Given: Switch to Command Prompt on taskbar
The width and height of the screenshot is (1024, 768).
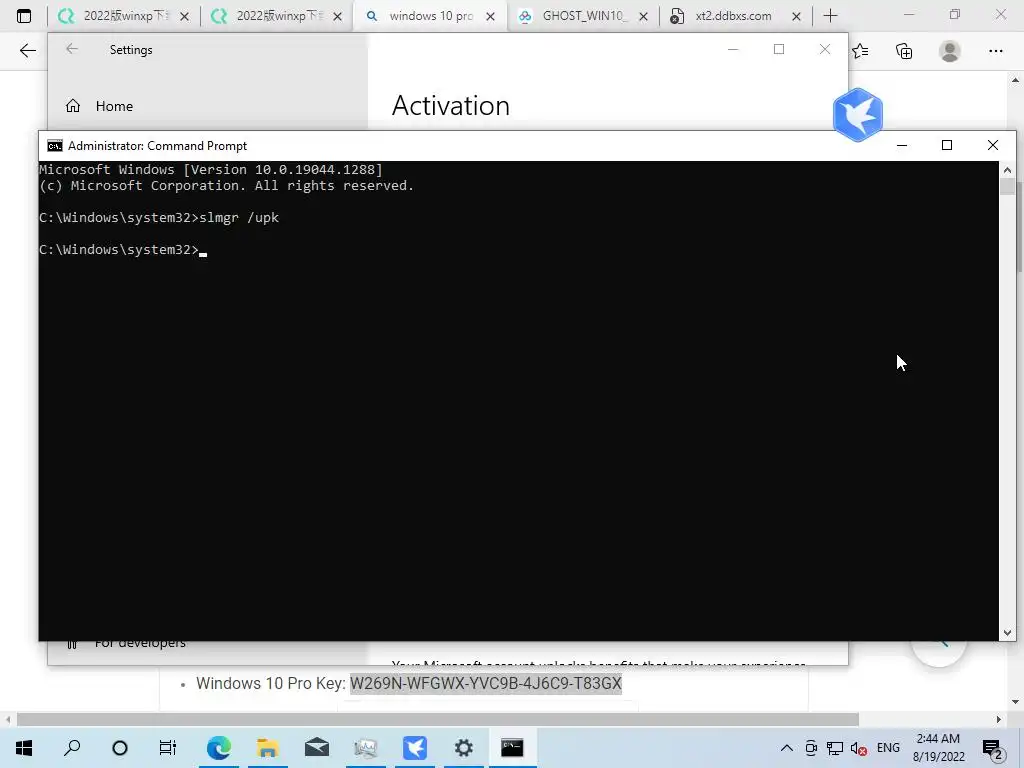Looking at the screenshot, I should coord(512,748).
